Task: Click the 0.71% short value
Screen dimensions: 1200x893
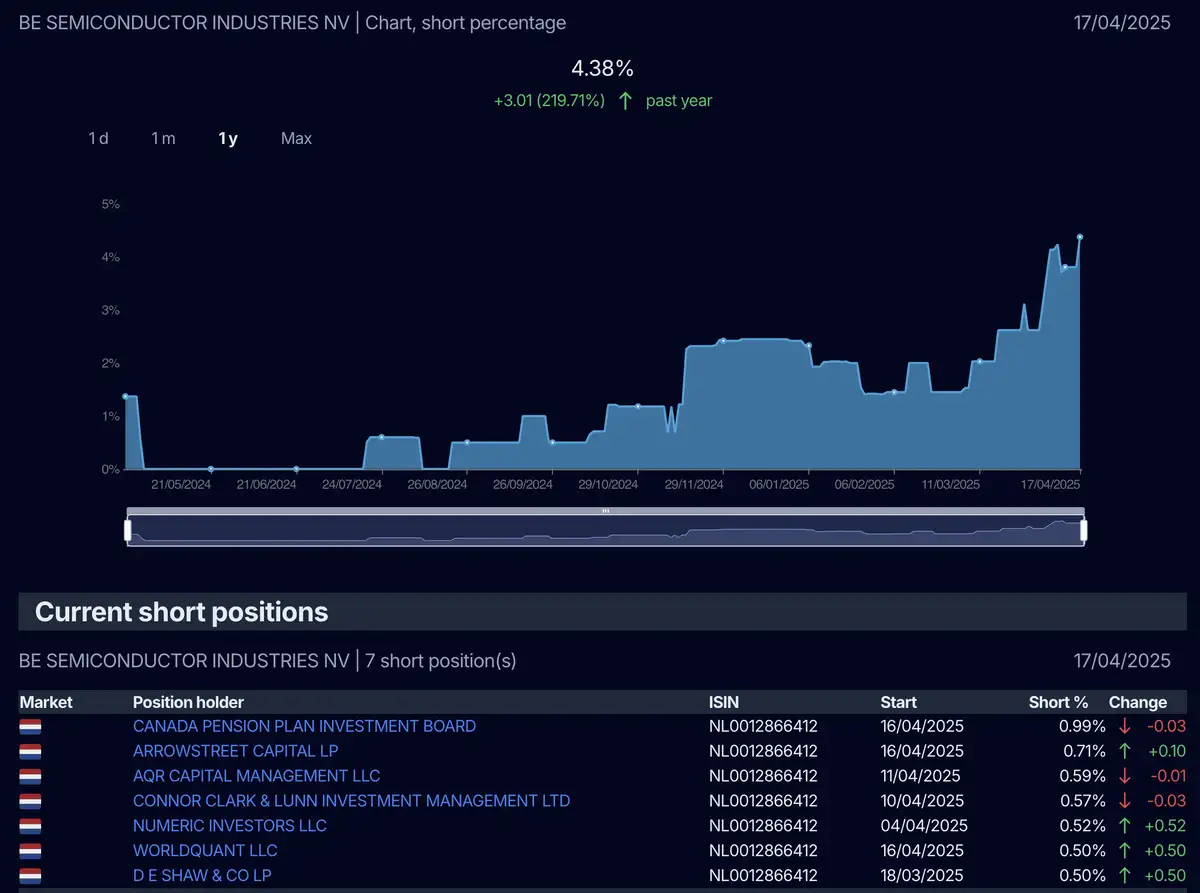Action: 1083,751
